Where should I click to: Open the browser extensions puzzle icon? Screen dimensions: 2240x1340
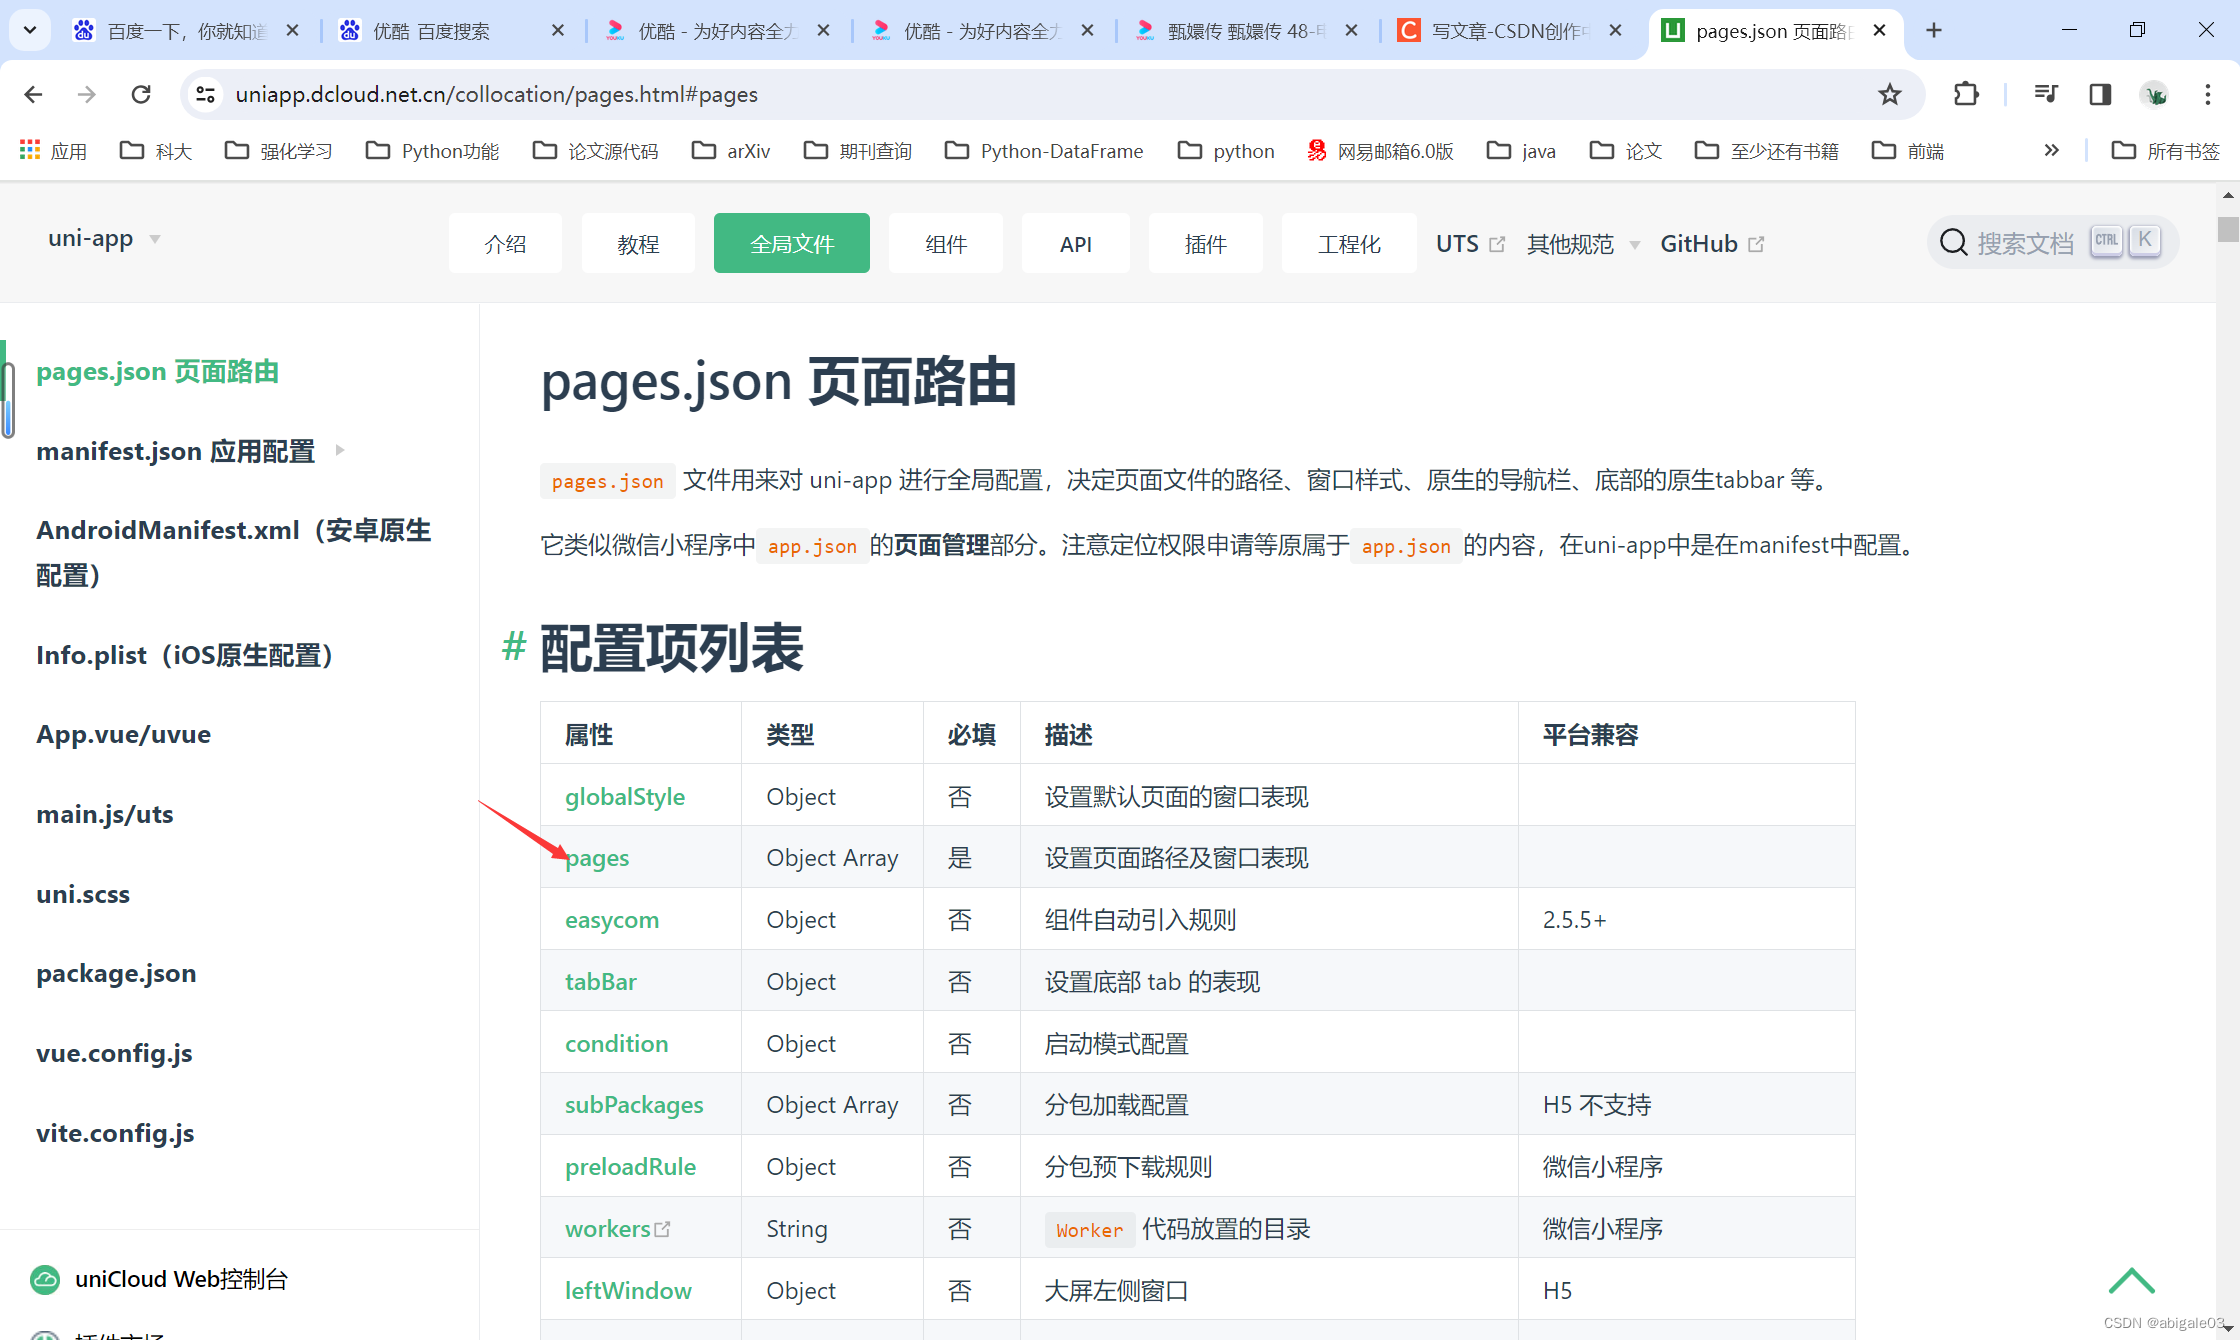pyautogui.click(x=1966, y=94)
